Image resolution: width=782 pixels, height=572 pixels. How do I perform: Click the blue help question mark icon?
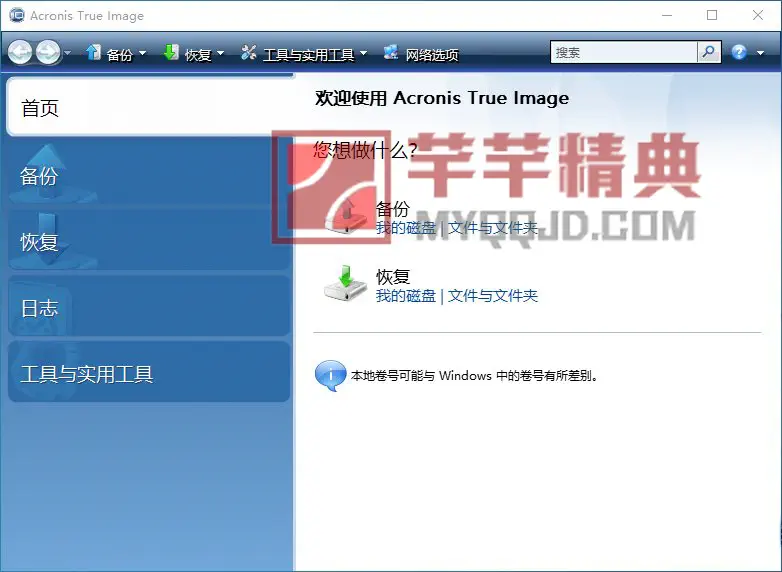pyautogui.click(x=739, y=52)
